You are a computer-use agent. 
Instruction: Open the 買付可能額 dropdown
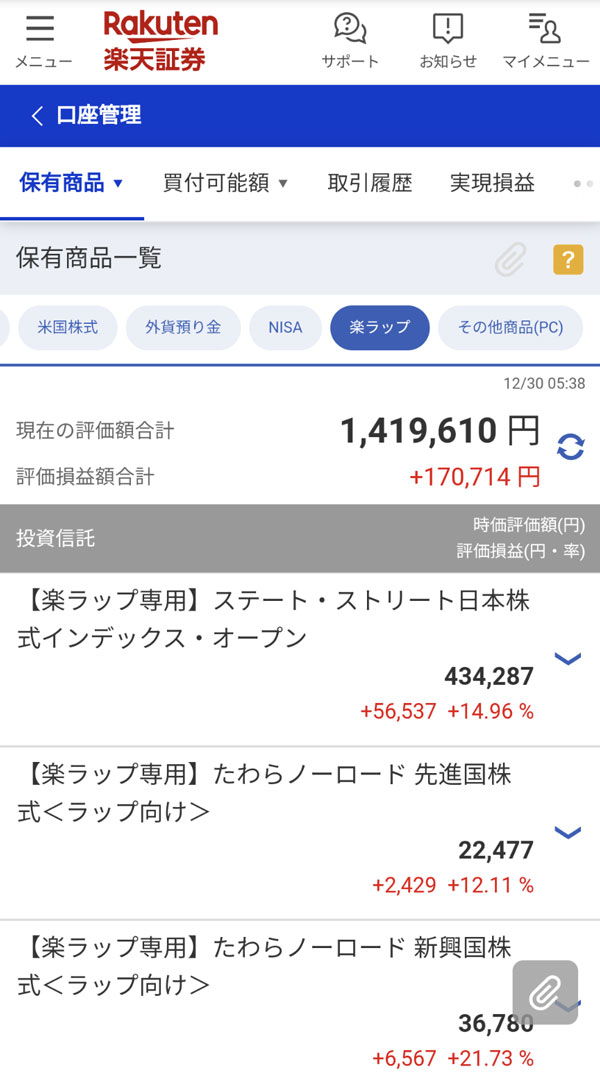[225, 183]
